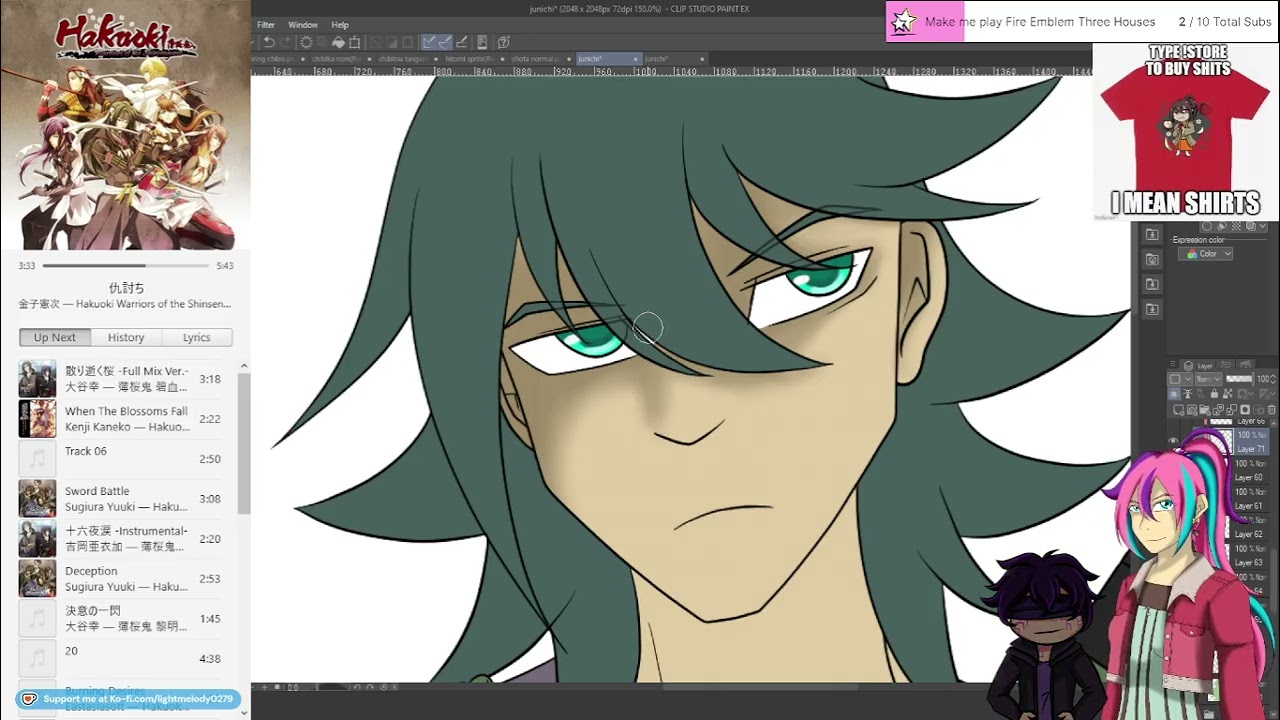
Task: Play the 十六夜涙 -Instrumental- track
Action: tap(126, 539)
